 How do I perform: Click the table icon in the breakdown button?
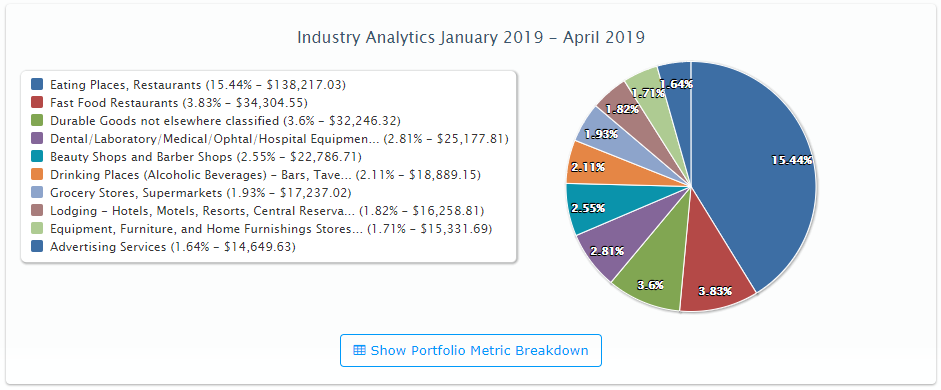click(359, 350)
